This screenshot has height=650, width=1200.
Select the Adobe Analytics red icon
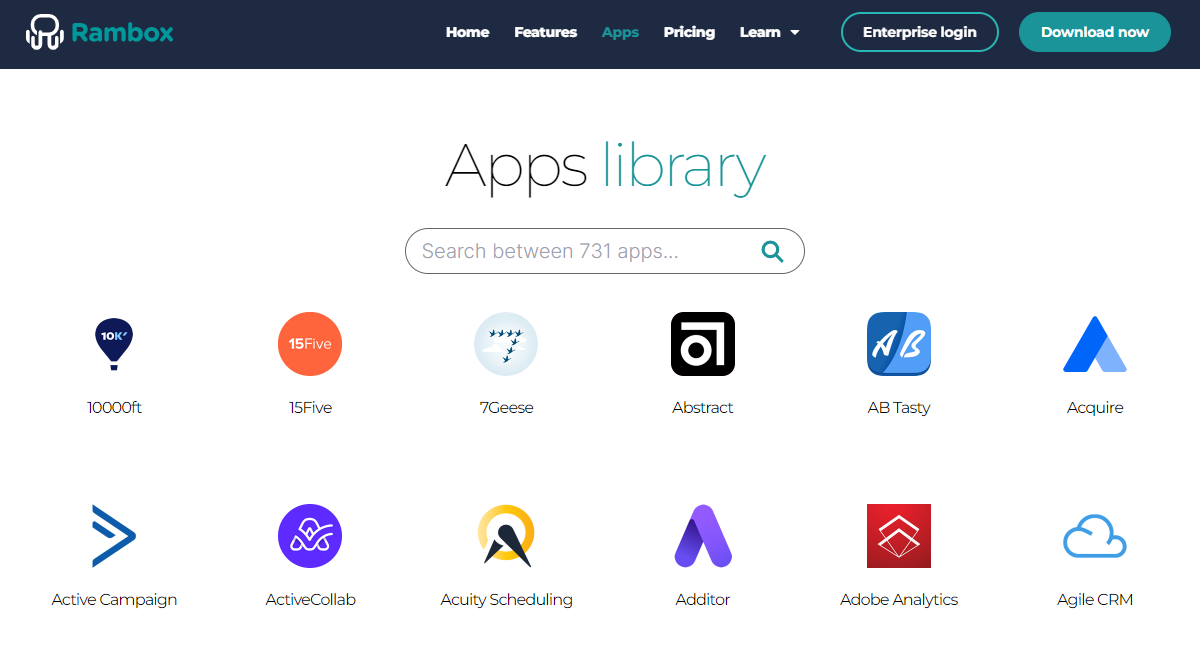click(899, 536)
